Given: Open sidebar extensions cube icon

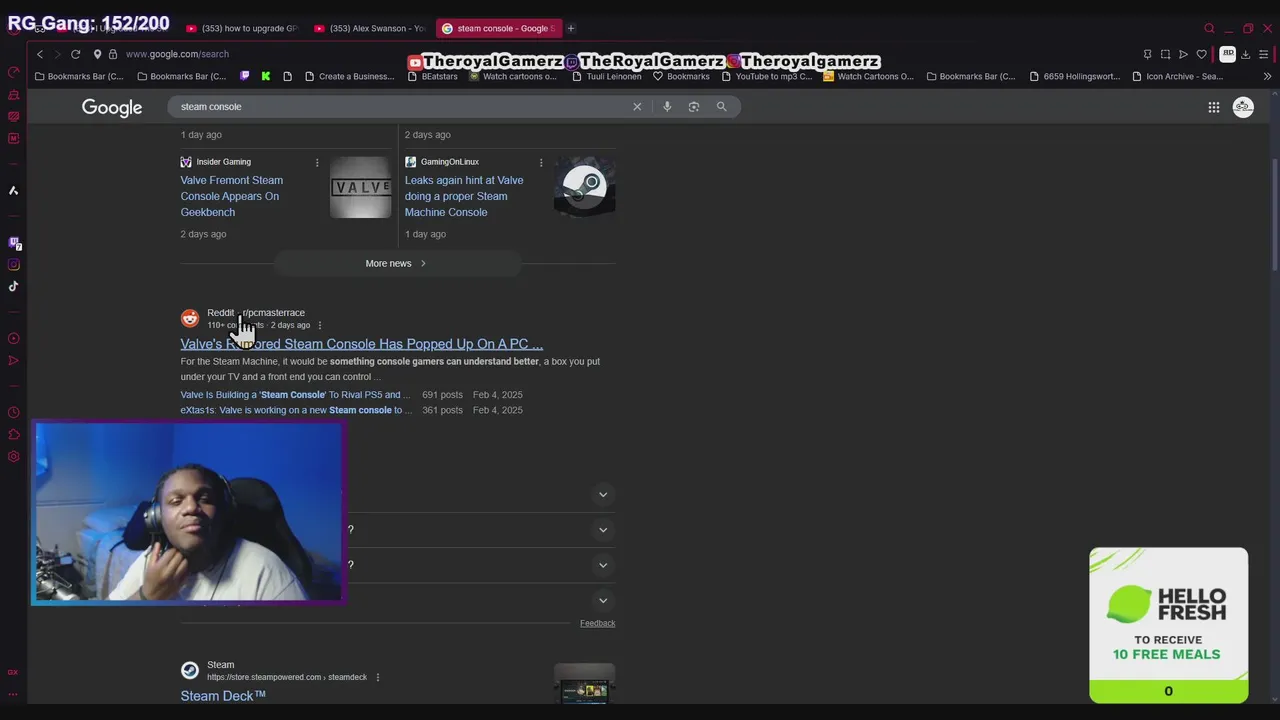Looking at the screenshot, I should (x=13, y=435).
